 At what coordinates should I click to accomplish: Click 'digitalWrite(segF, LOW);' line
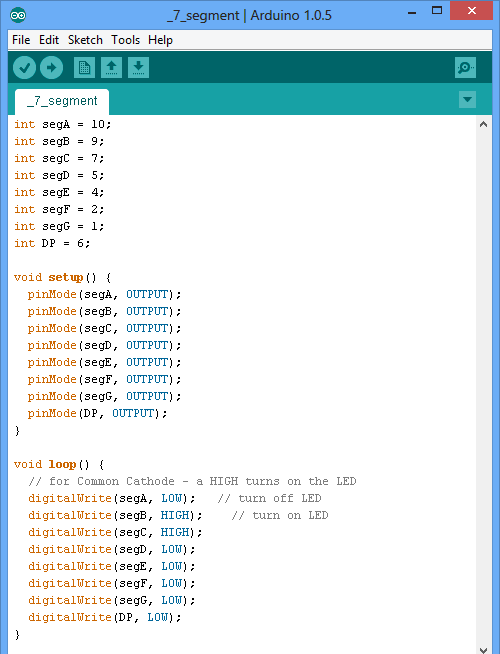pos(111,584)
